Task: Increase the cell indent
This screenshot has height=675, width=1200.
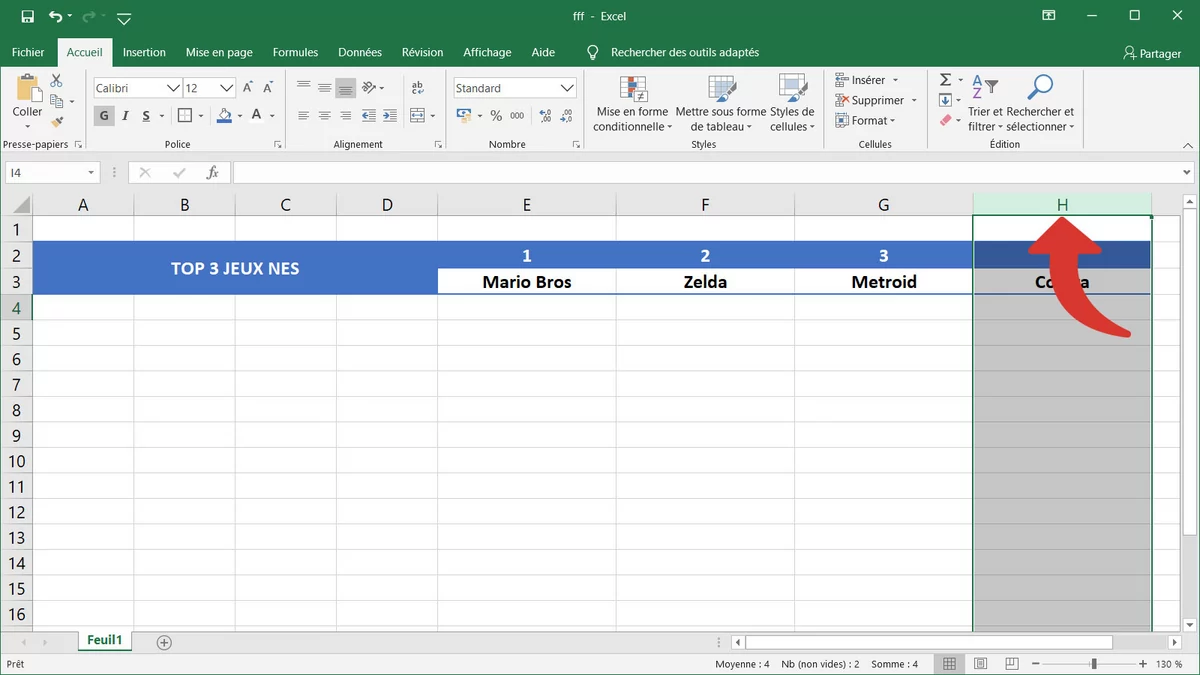Action: pos(390,116)
